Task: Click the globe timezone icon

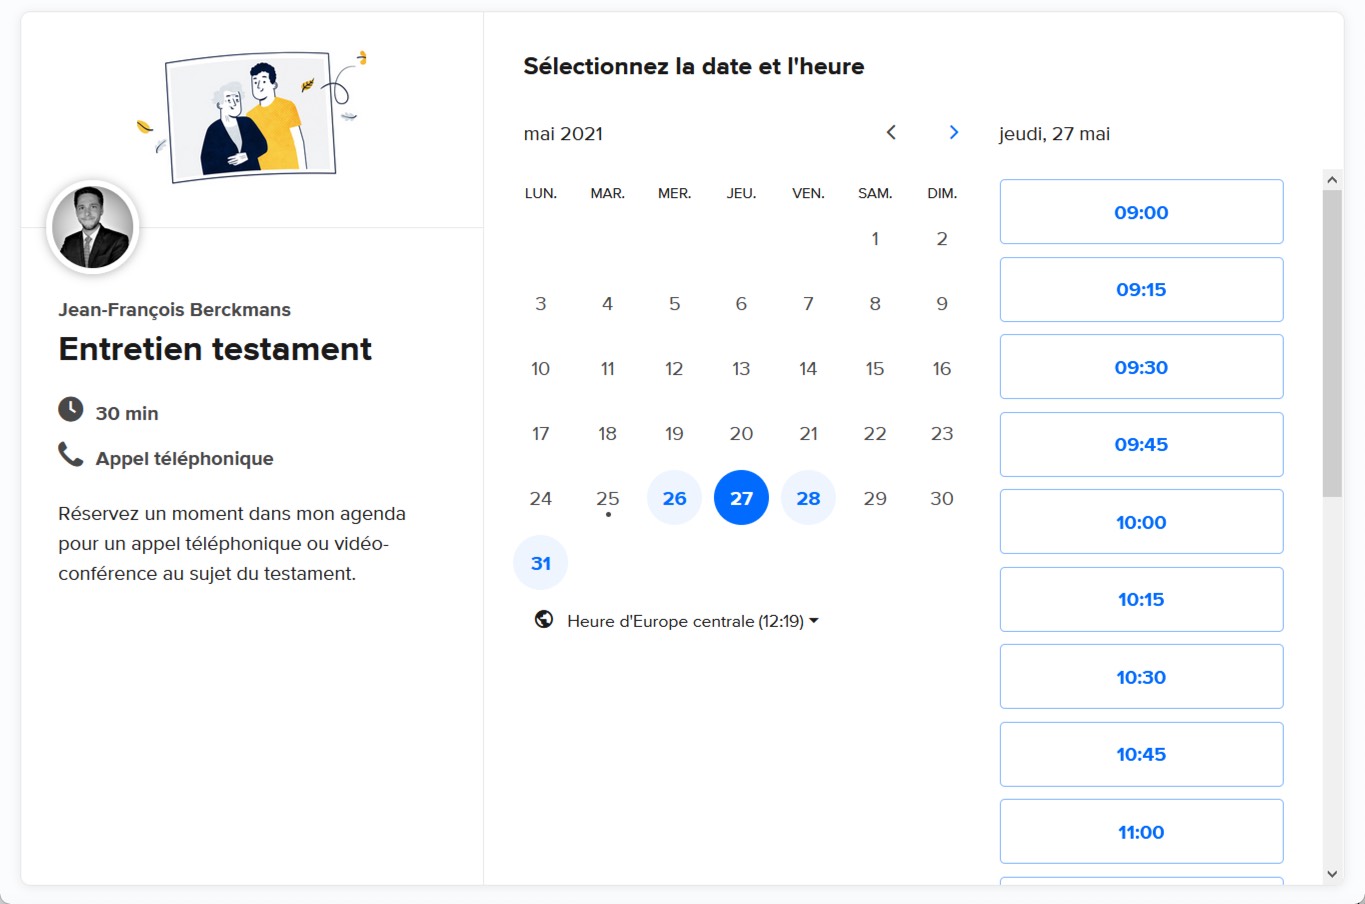Action: tap(544, 620)
